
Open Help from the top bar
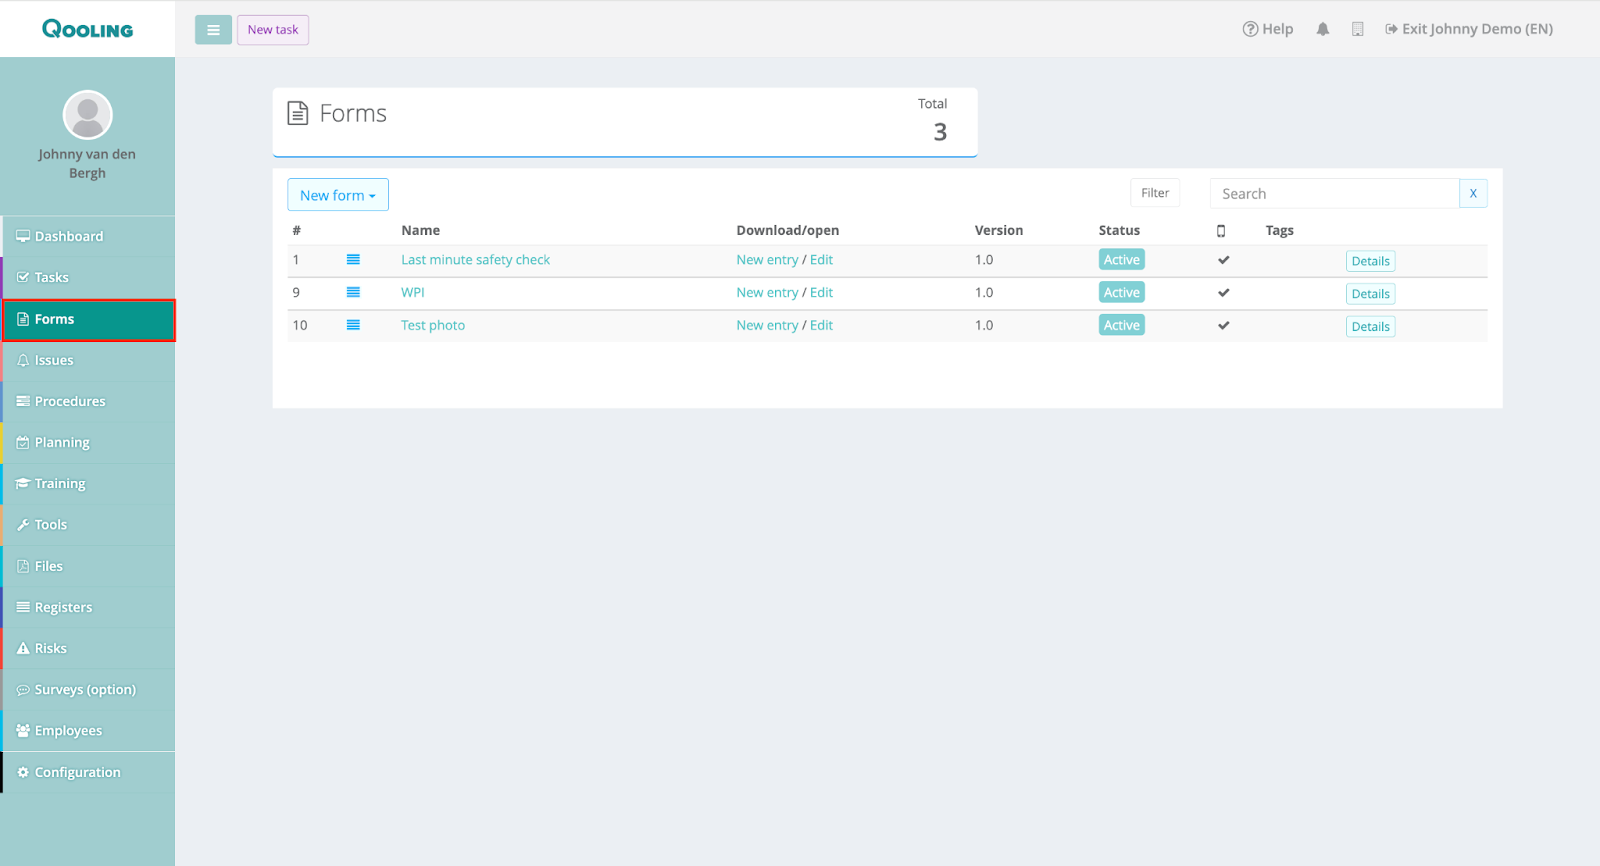1268,29
